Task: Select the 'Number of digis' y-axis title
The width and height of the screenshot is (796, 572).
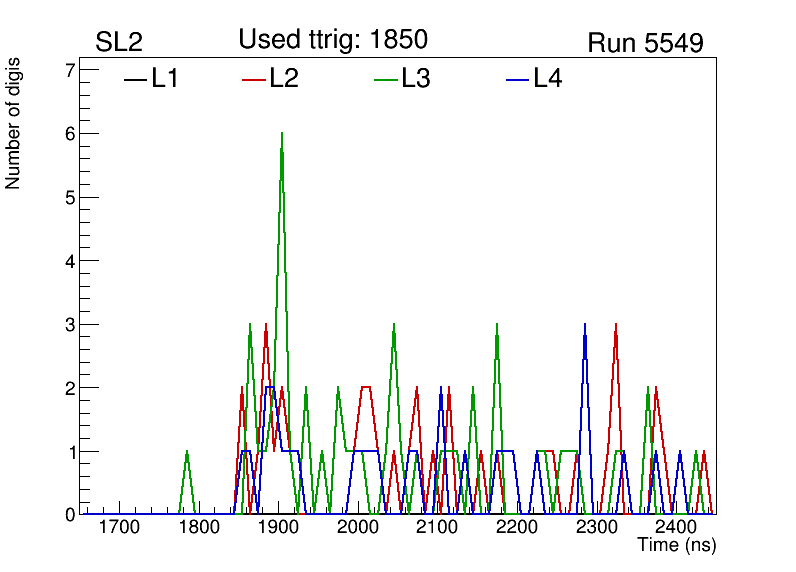Action: click(x=14, y=123)
